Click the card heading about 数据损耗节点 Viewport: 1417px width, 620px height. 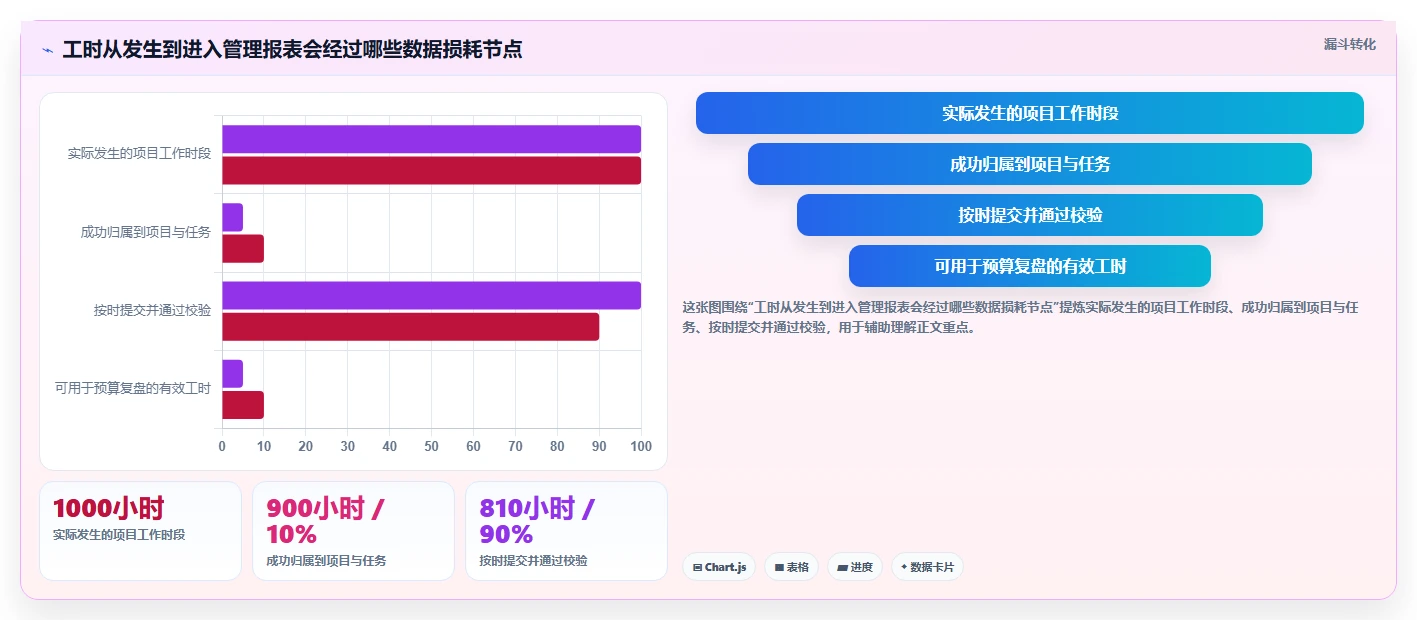[x=292, y=49]
